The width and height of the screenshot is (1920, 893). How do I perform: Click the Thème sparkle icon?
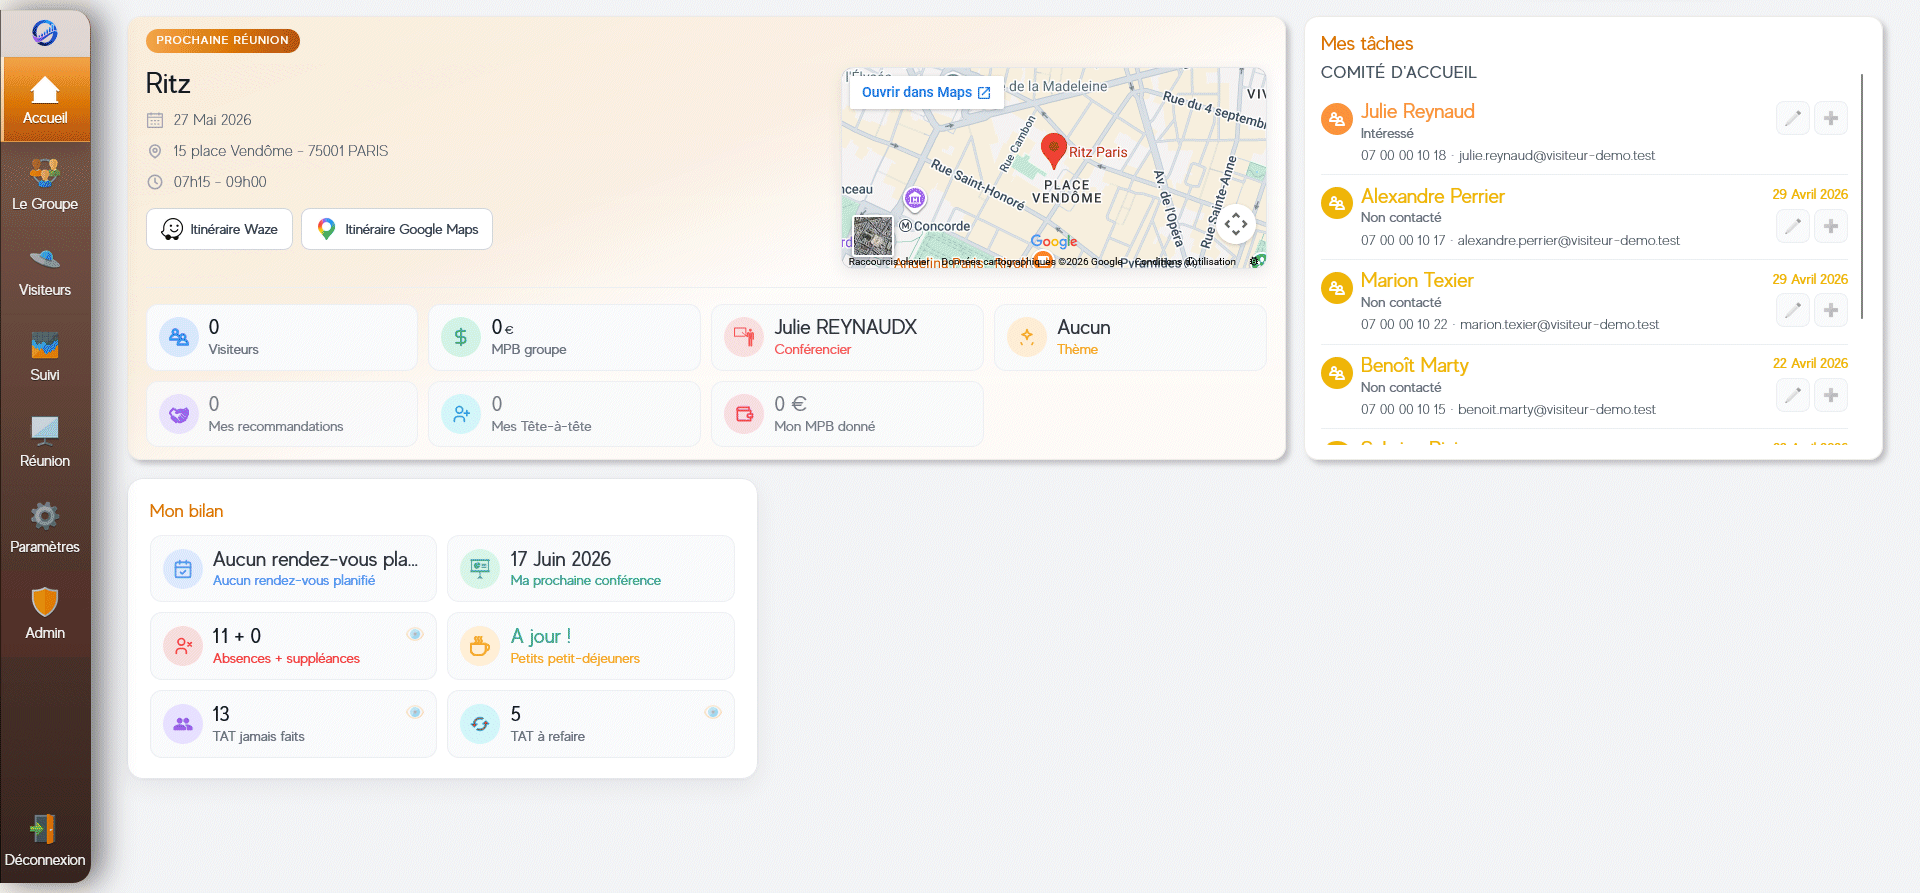point(1027,337)
